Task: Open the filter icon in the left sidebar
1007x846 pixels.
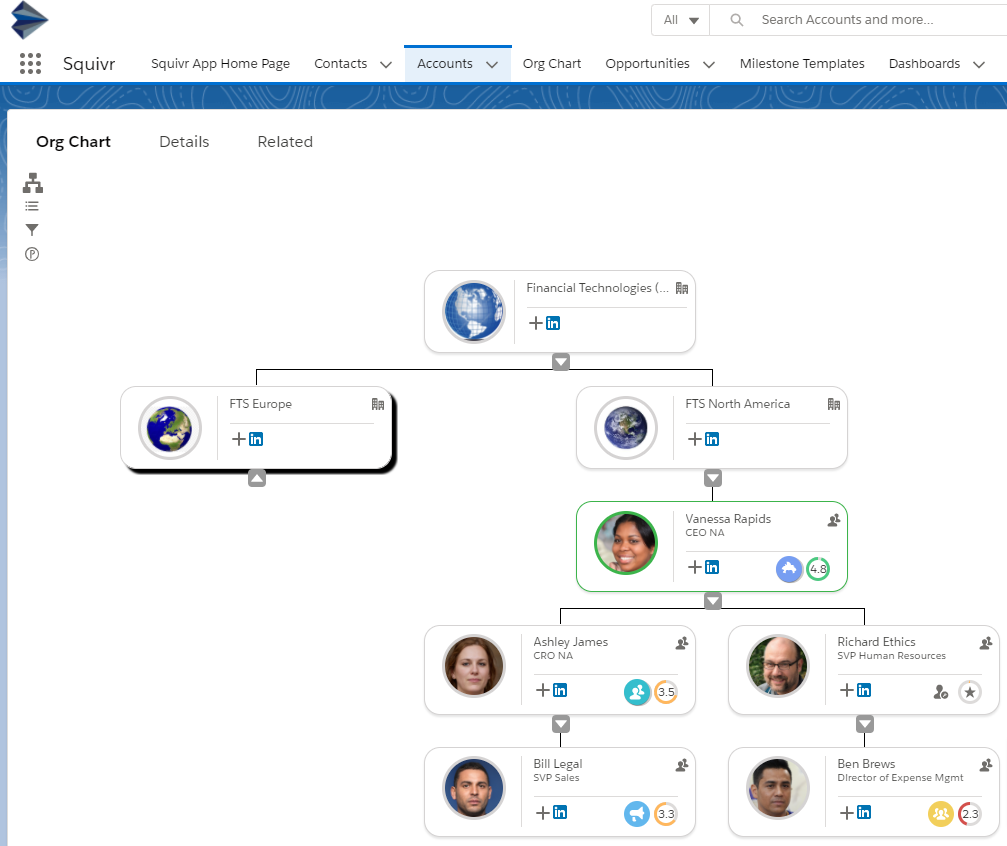Action: [x=31, y=229]
